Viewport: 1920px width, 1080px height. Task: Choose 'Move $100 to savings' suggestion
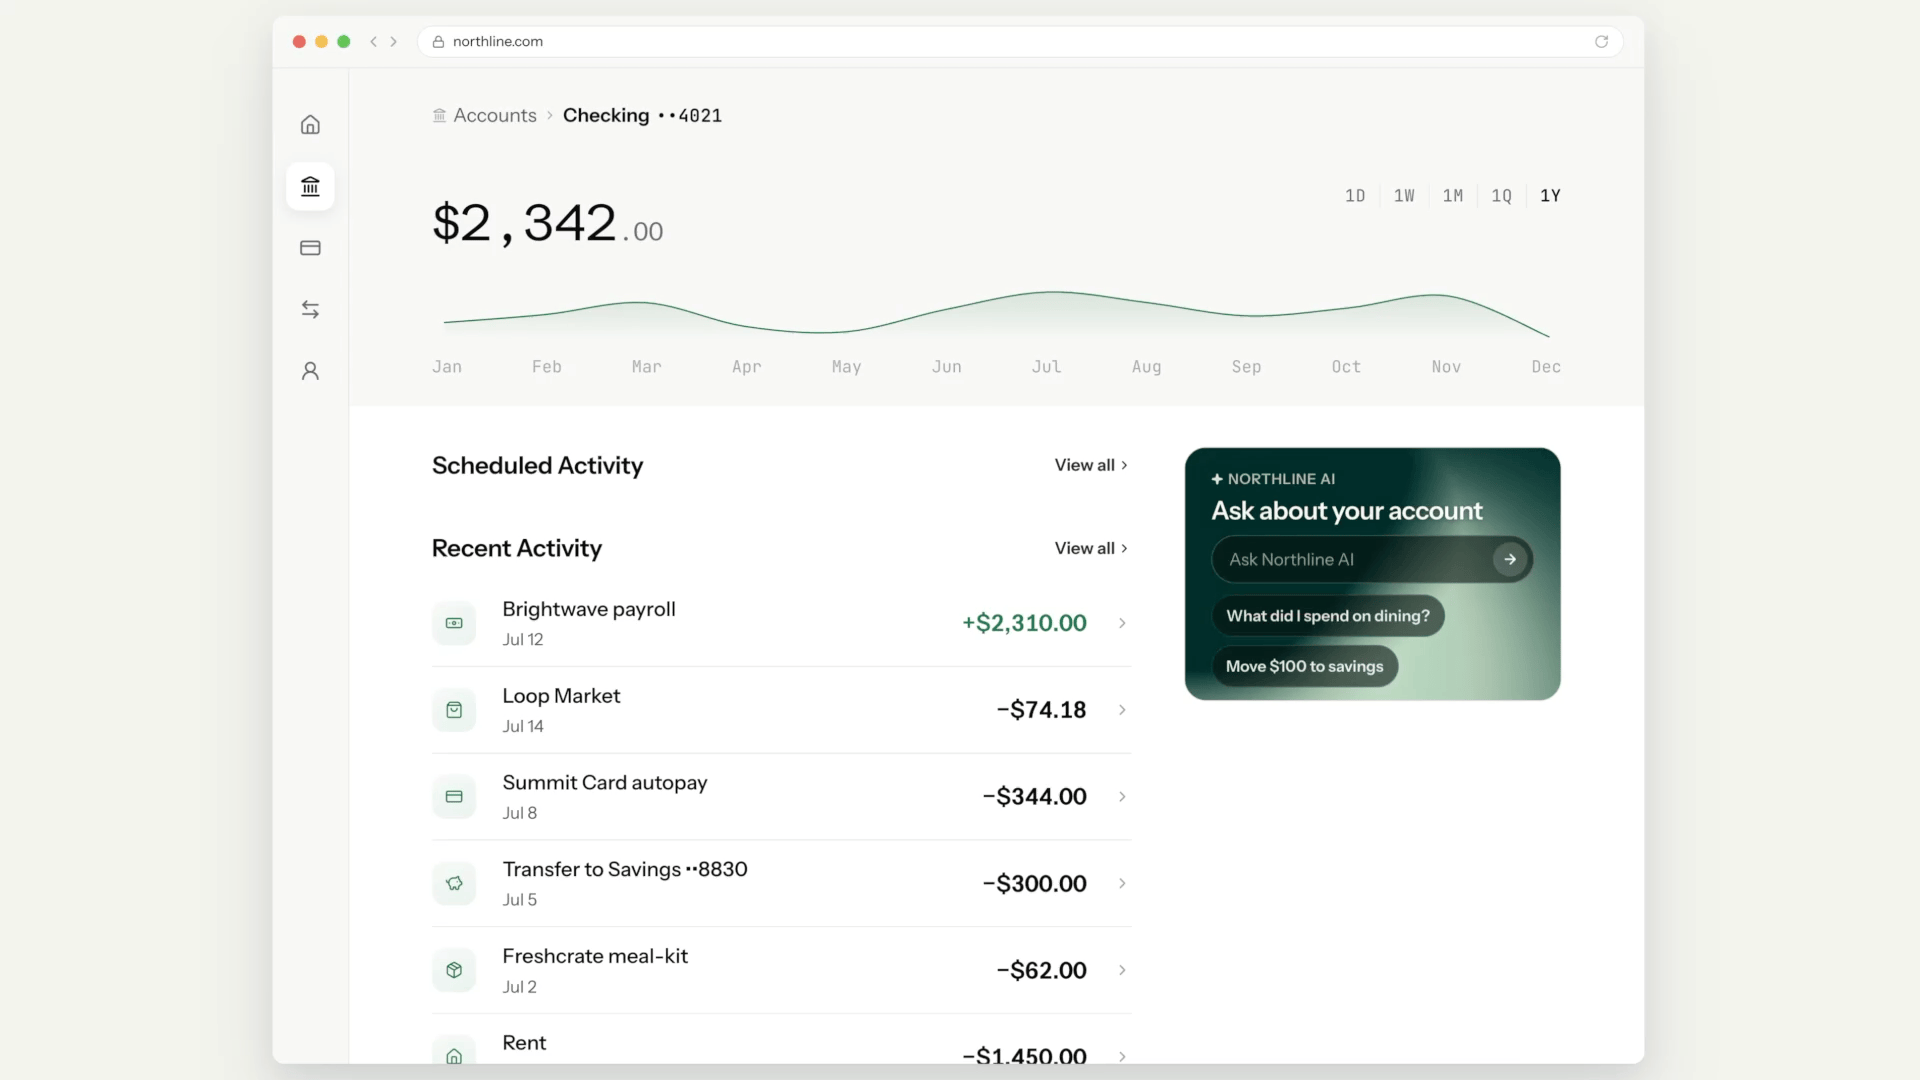coord(1305,666)
